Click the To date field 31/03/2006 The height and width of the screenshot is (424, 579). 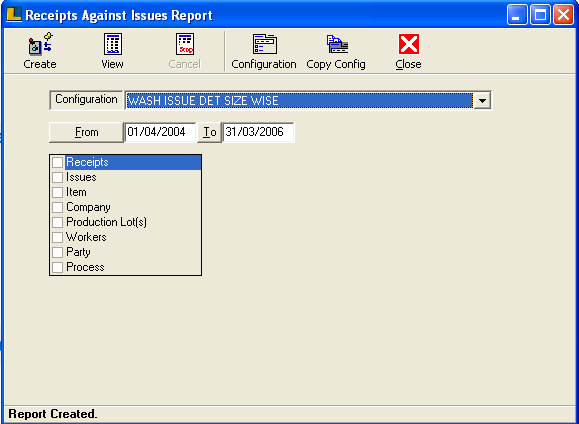point(258,132)
